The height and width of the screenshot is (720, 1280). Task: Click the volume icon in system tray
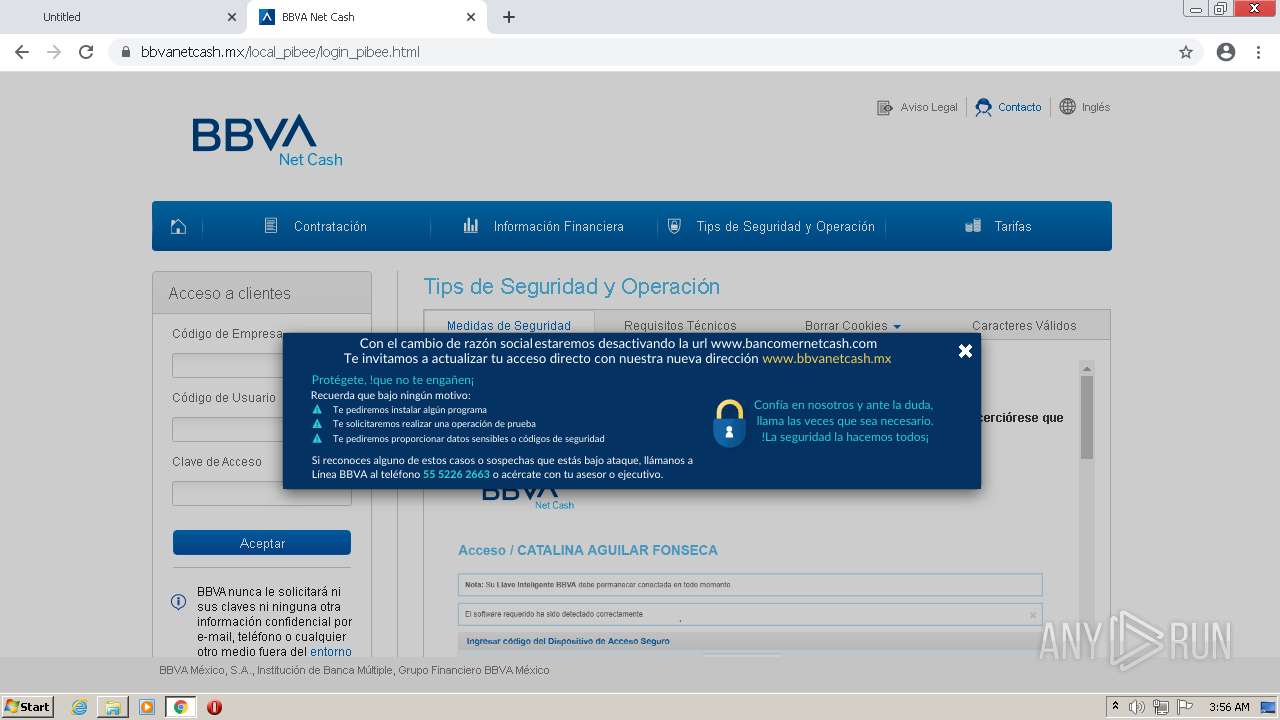[x=1137, y=707]
